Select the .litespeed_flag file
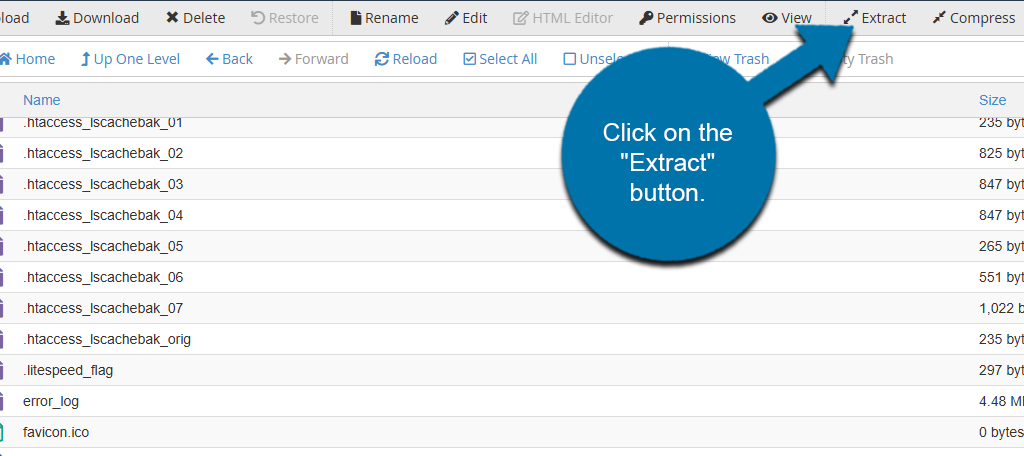Viewport: 1024px width, 456px height. click(x=68, y=370)
